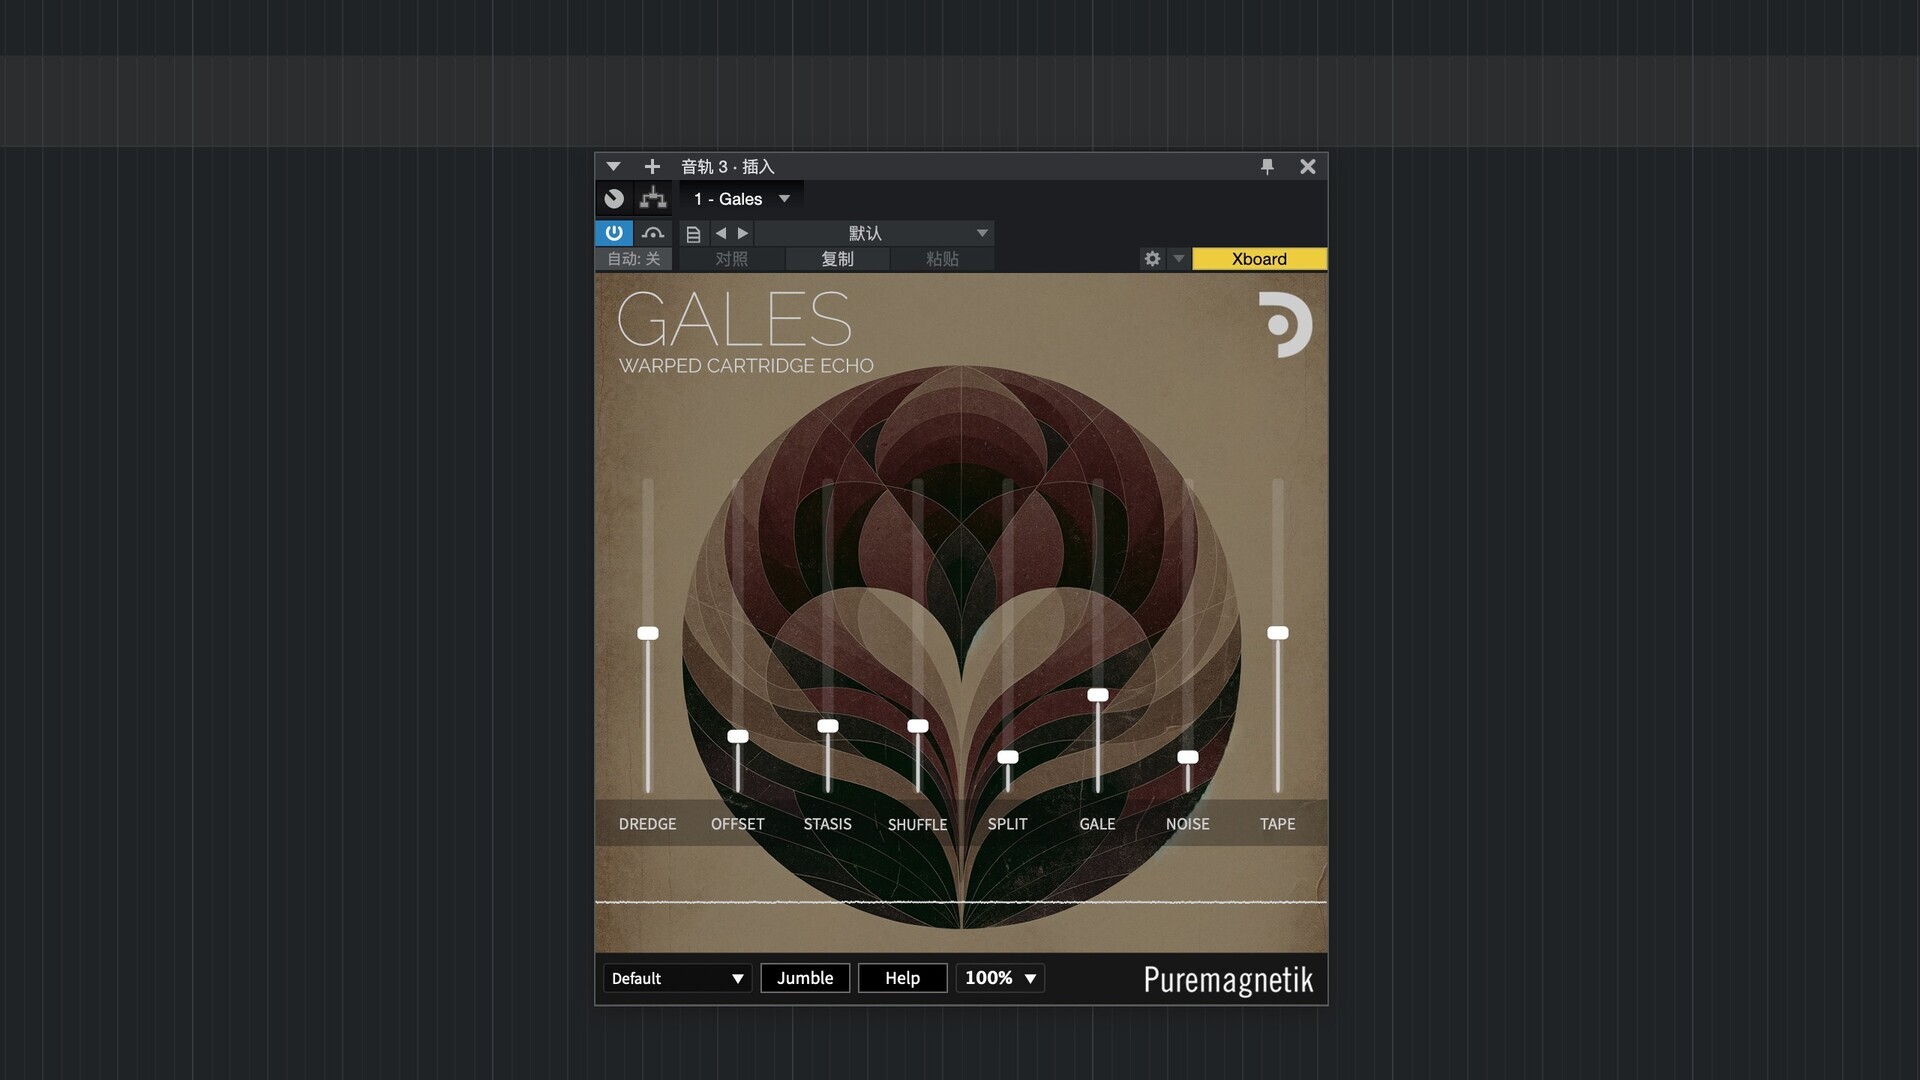Click the TAPE label
Viewport: 1920px width, 1080px height.
tap(1277, 824)
